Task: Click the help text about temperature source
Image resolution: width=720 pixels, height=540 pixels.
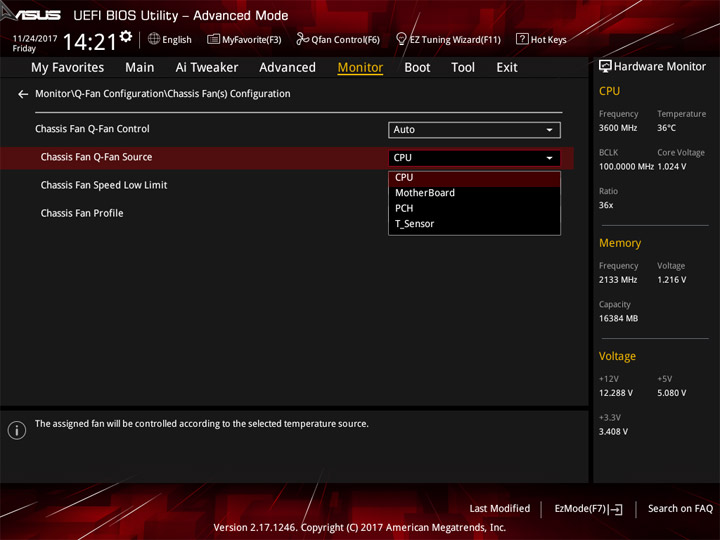Action: (202, 424)
